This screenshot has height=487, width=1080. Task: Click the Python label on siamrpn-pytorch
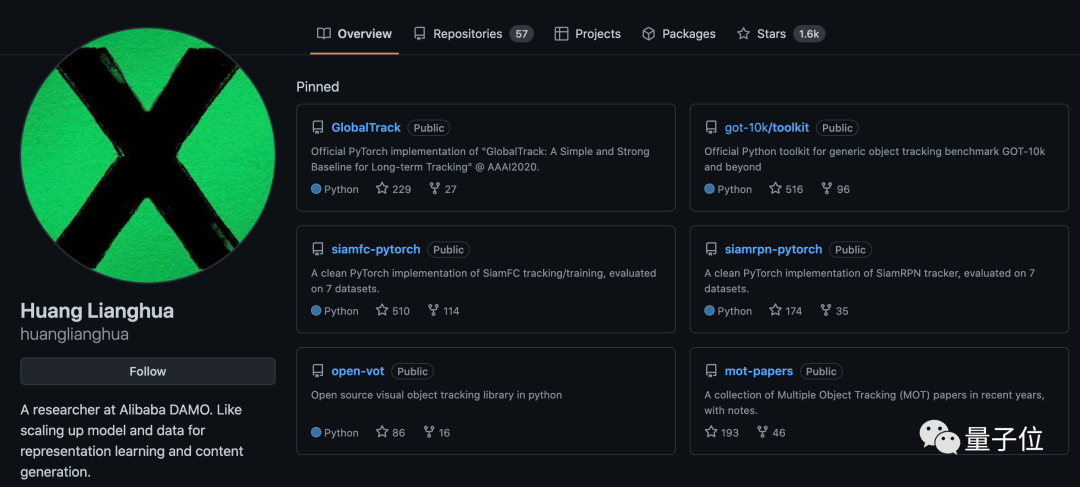pyautogui.click(x=735, y=311)
